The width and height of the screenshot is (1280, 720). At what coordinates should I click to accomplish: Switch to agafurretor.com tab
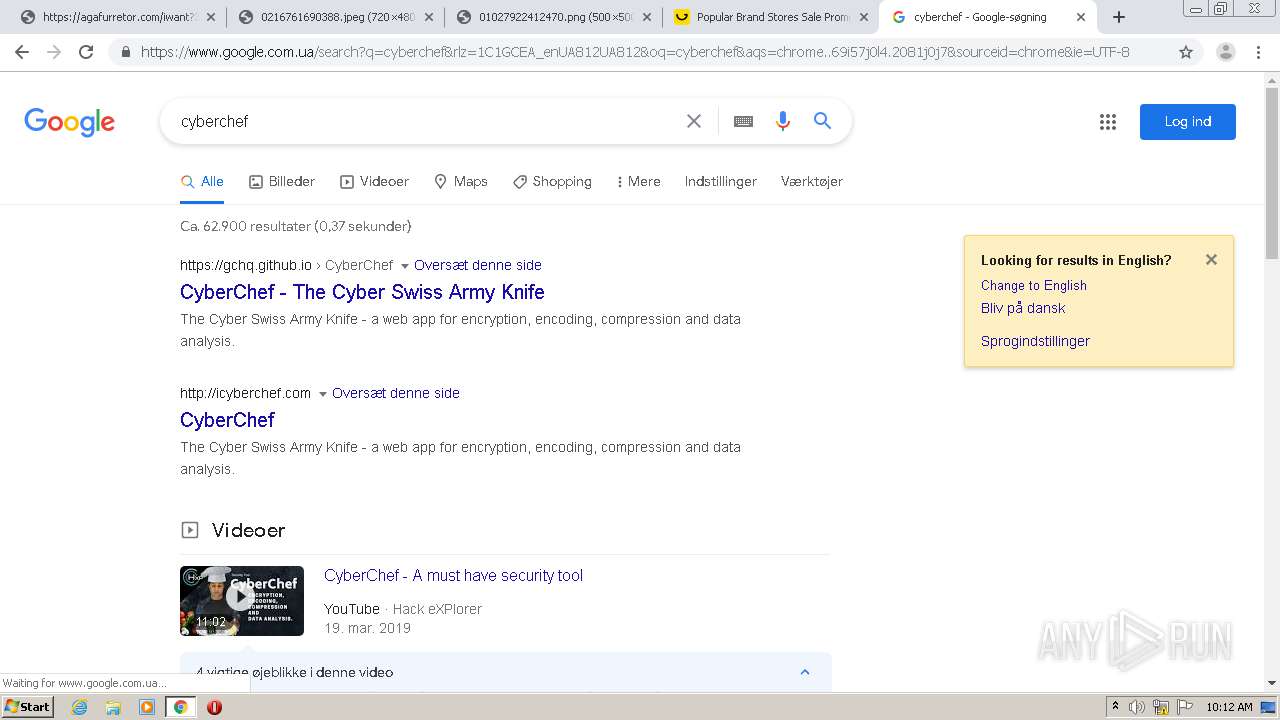pos(118,17)
